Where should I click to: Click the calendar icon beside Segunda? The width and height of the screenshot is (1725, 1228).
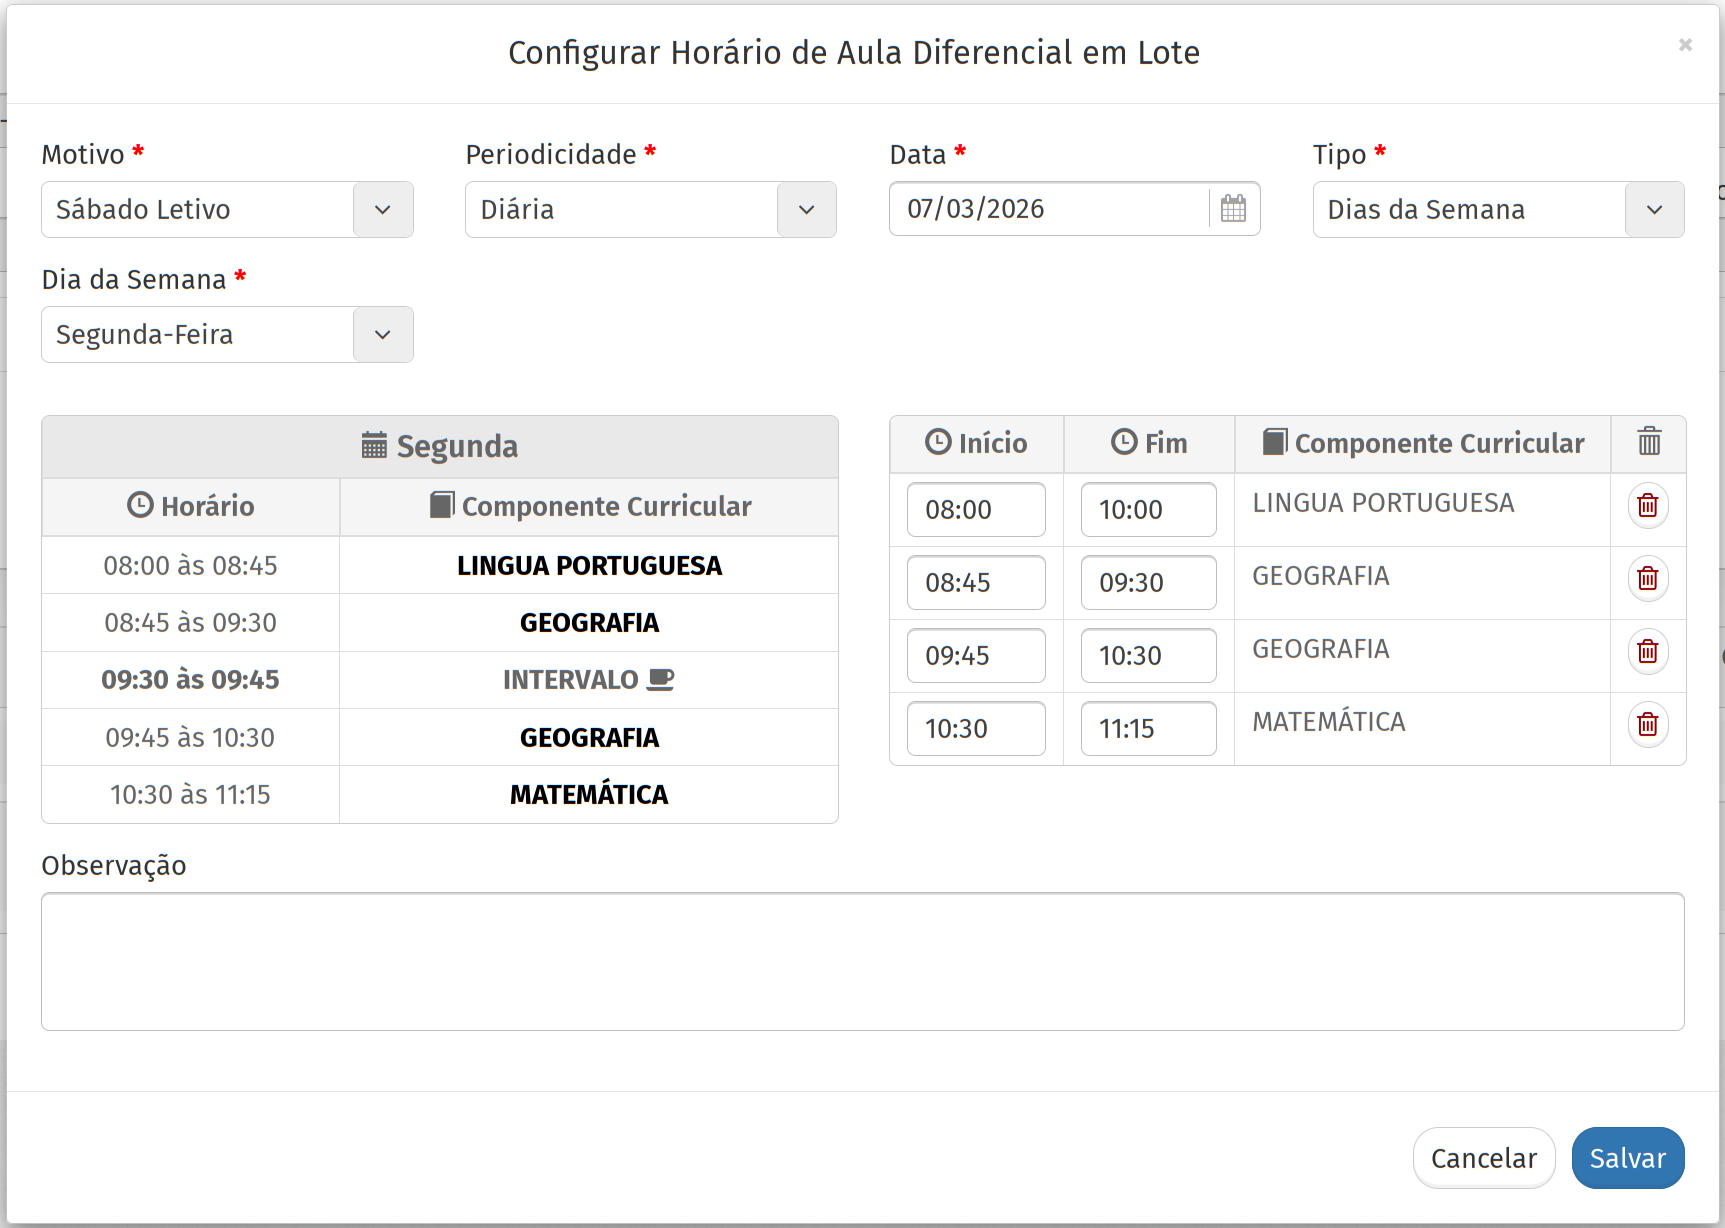tap(374, 446)
